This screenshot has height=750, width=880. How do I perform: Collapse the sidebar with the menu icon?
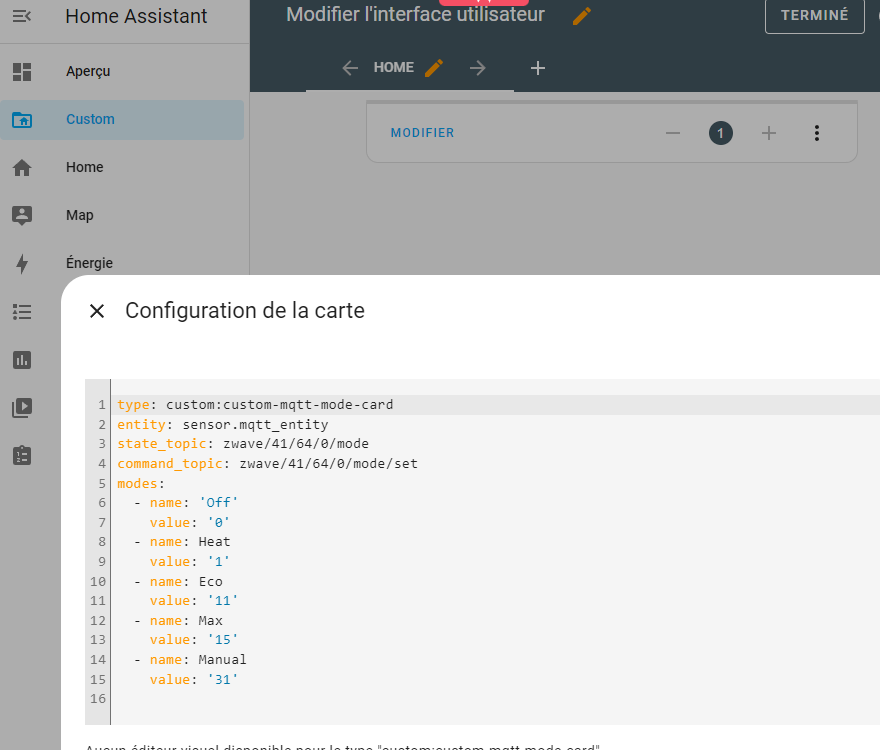point(22,16)
